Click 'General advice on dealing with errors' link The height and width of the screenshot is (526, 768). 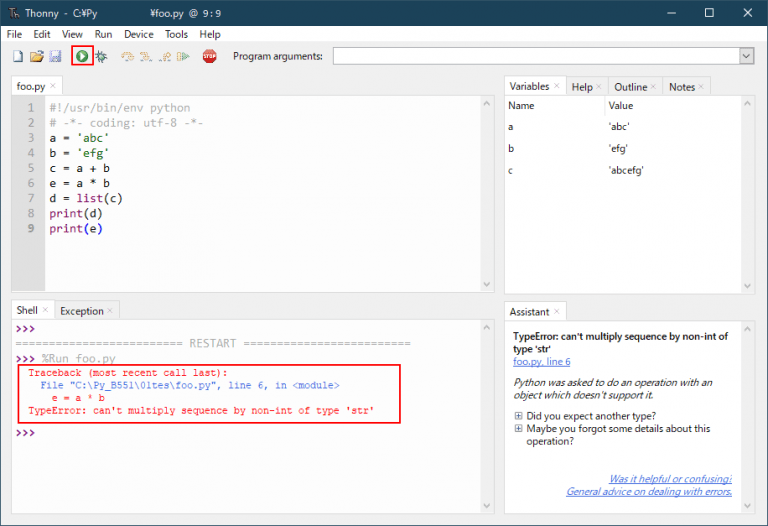point(648,491)
